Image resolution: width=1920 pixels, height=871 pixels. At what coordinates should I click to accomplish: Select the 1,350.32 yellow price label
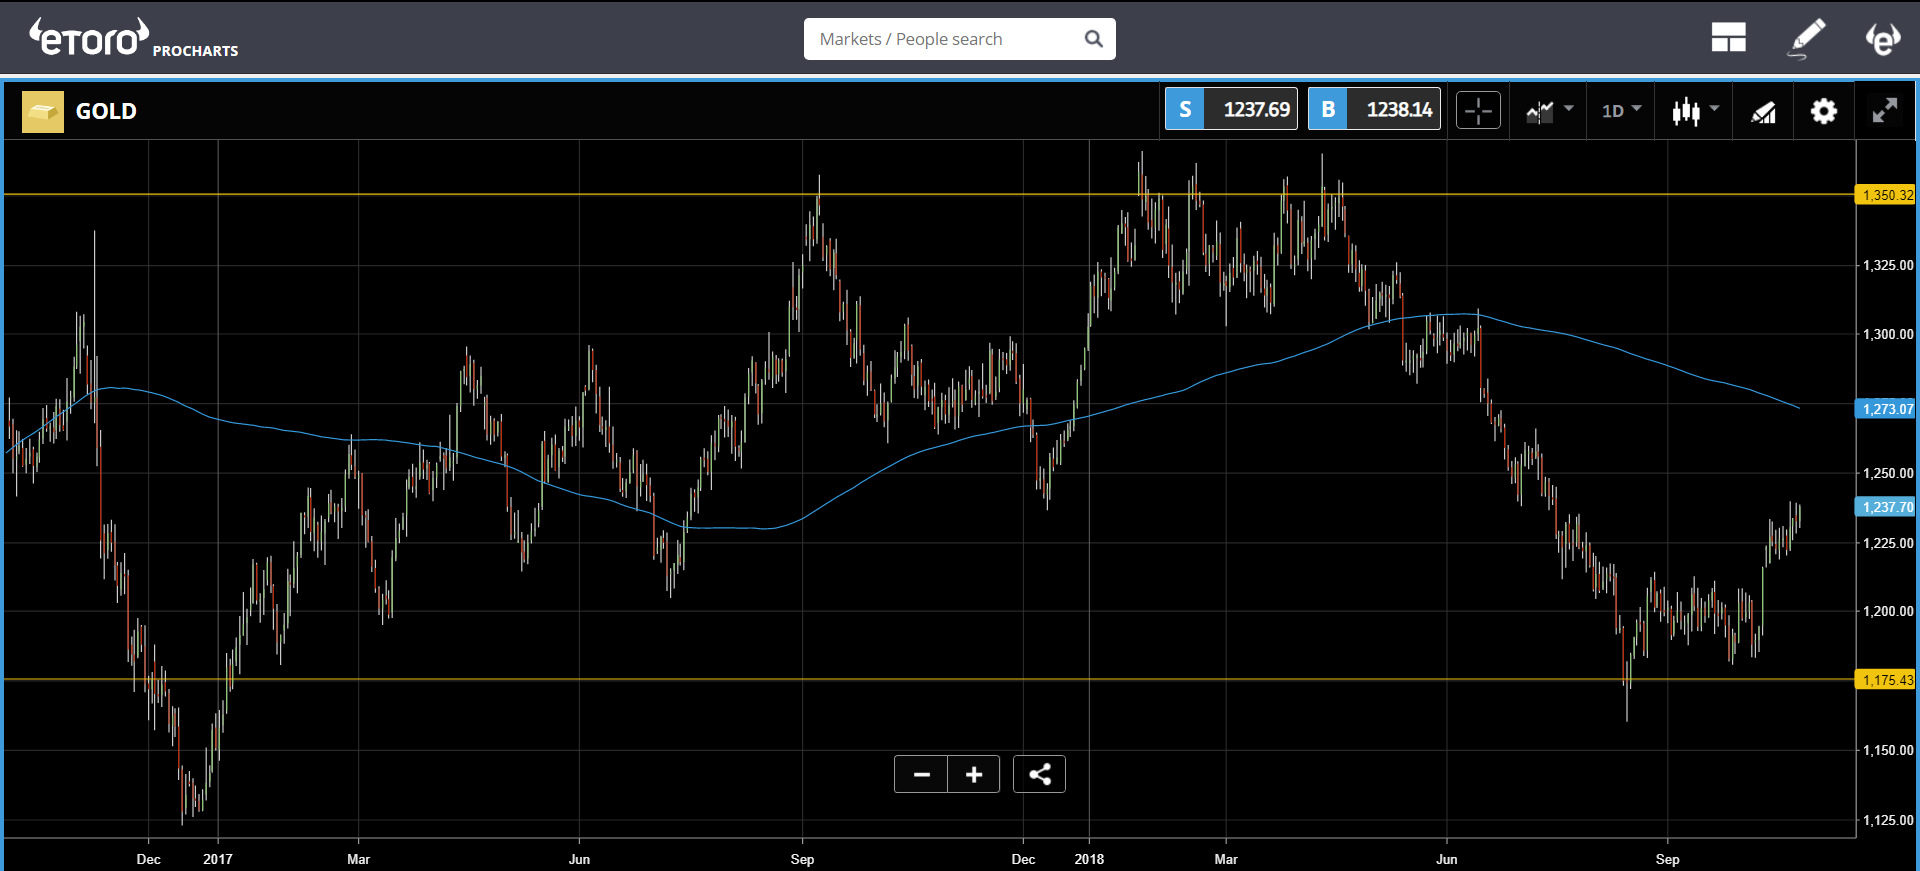(x=1886, y=195)
